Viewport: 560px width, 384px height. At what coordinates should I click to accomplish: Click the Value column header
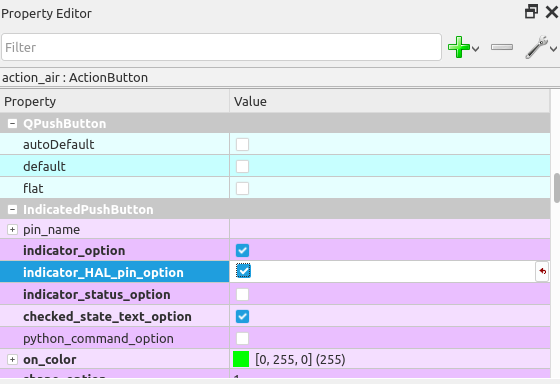tap(390, 101)
